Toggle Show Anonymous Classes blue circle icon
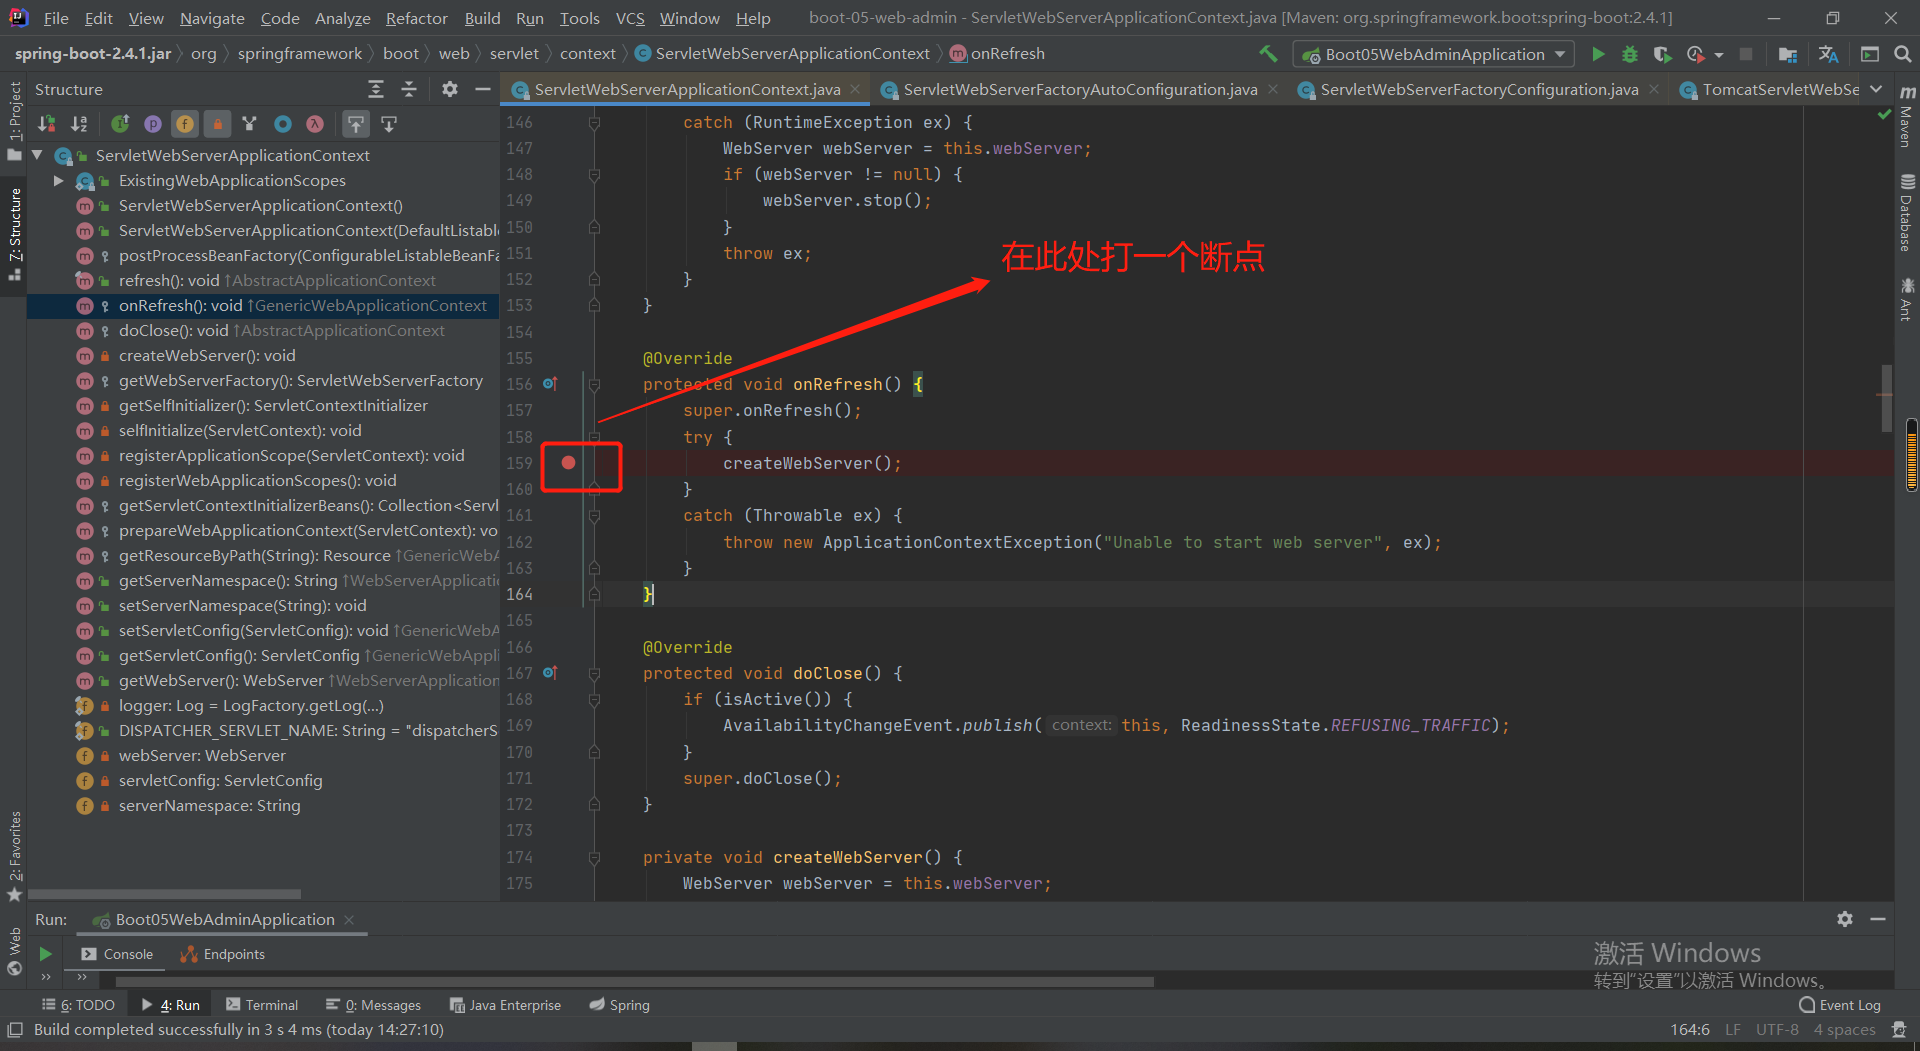Image resolution: width=1920 pixels, height=1051 pixels. 283,124
